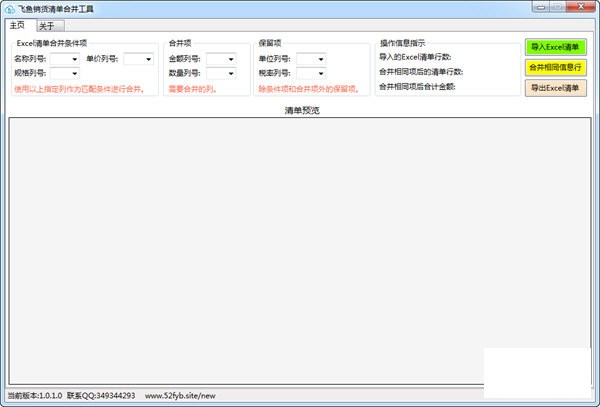Viewport: 600px width, 407px height.
Task: Open the 关于 tab
Action: (x=47, y=26)
